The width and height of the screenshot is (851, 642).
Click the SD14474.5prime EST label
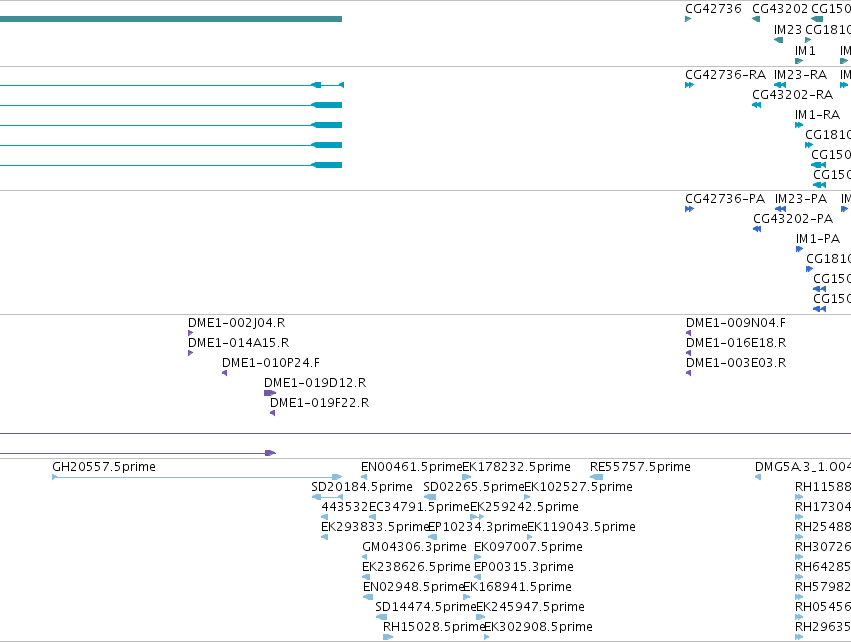[426, 607]
